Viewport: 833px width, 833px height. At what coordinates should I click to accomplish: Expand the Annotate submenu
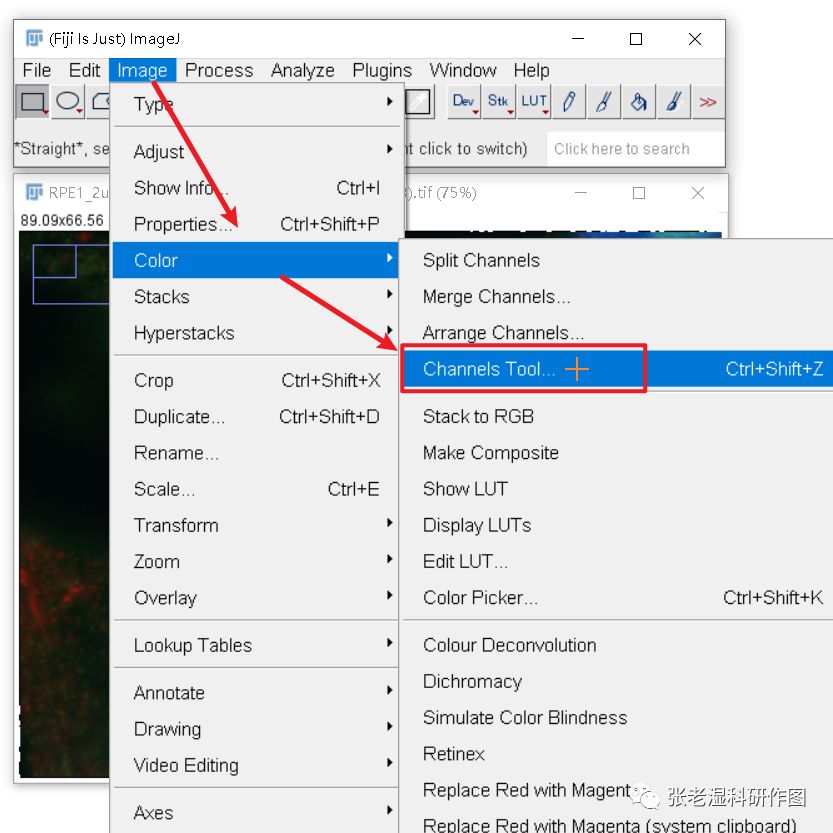(256, 692)
